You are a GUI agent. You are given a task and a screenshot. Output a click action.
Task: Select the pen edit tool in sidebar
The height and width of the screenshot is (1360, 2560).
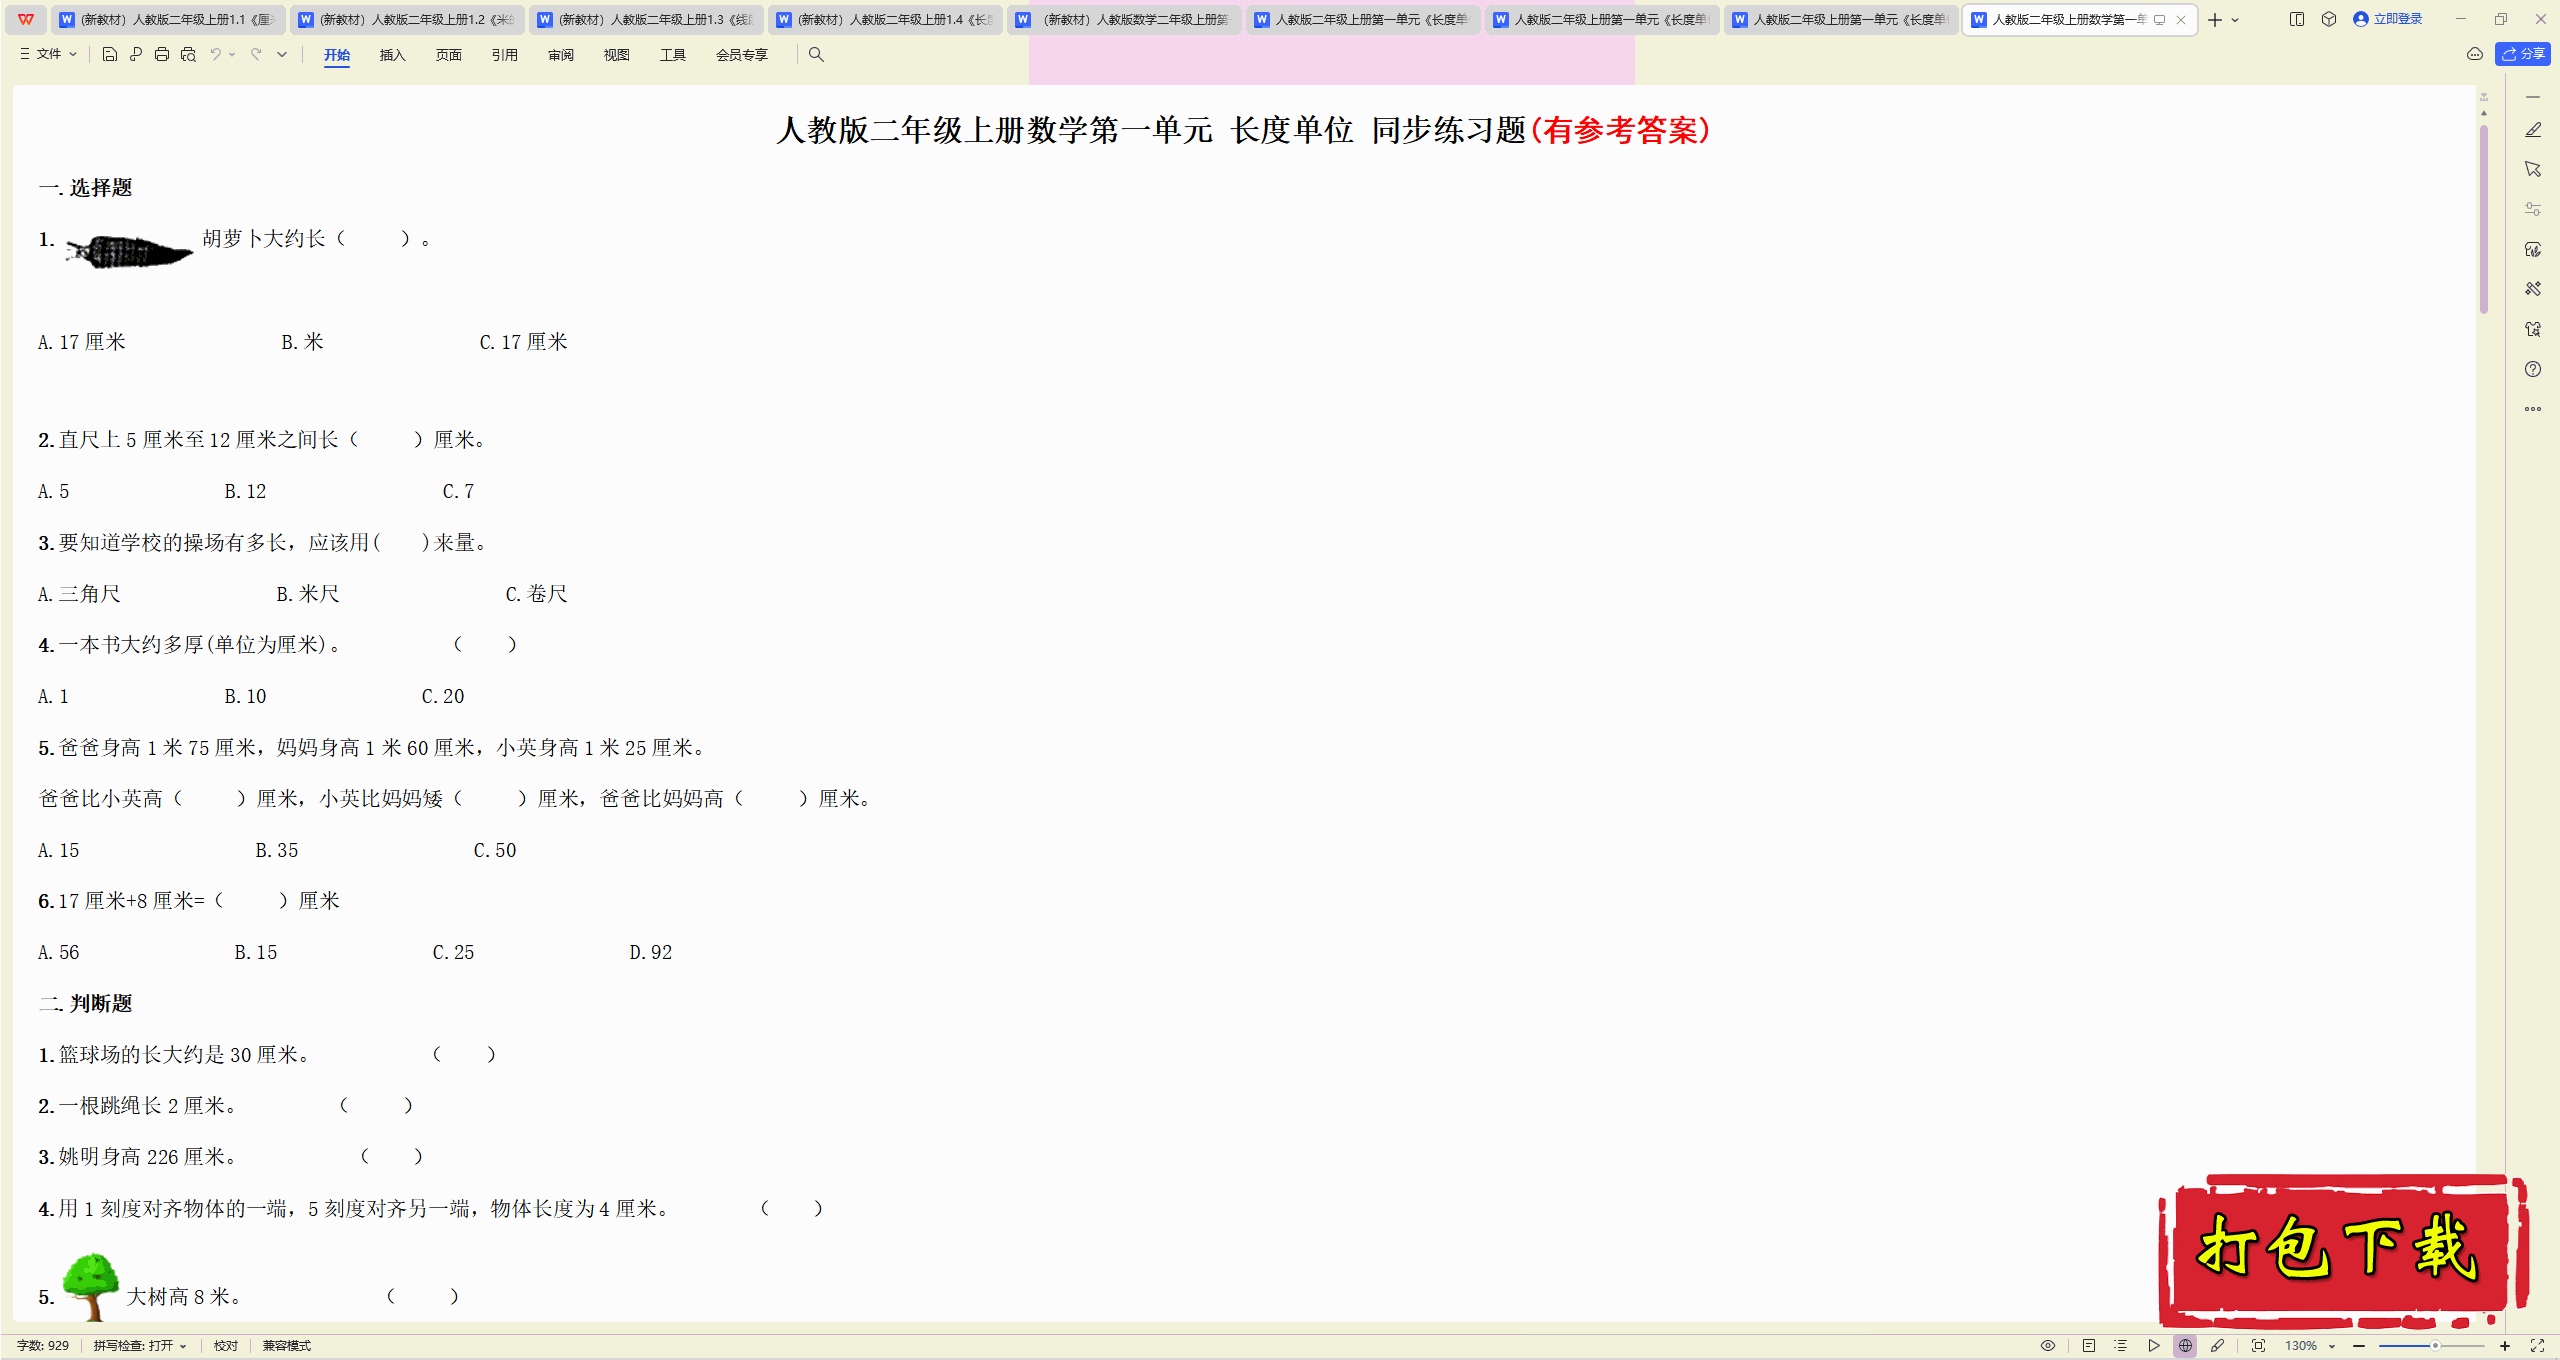2533,130
